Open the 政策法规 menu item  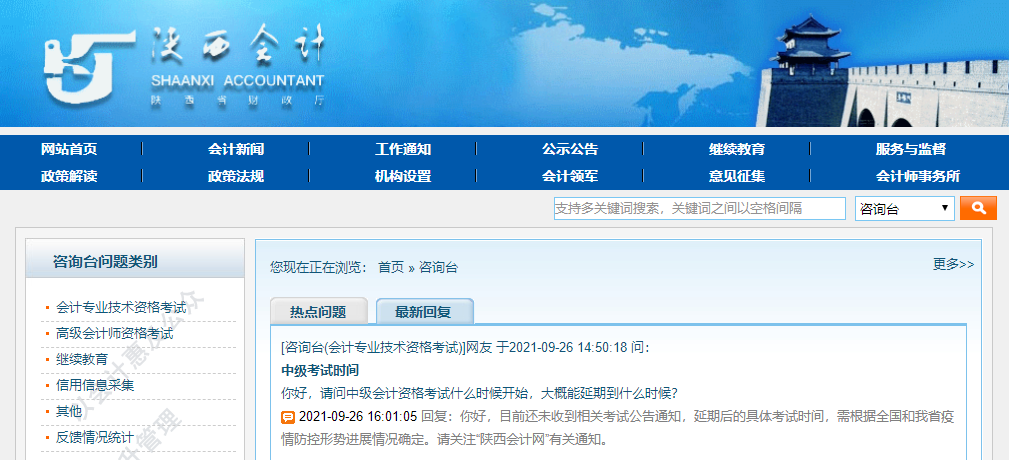coord(236,176)
